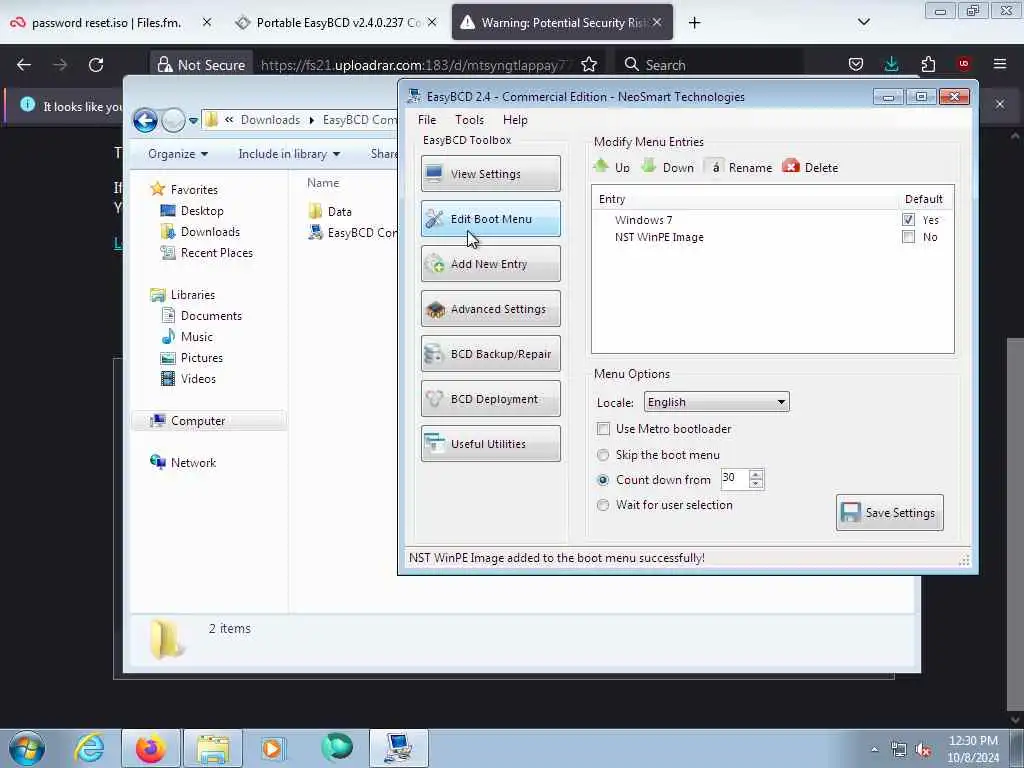Check default checkbox for NST WinPE Image
1024x768 pixels.
coord(908,236)
